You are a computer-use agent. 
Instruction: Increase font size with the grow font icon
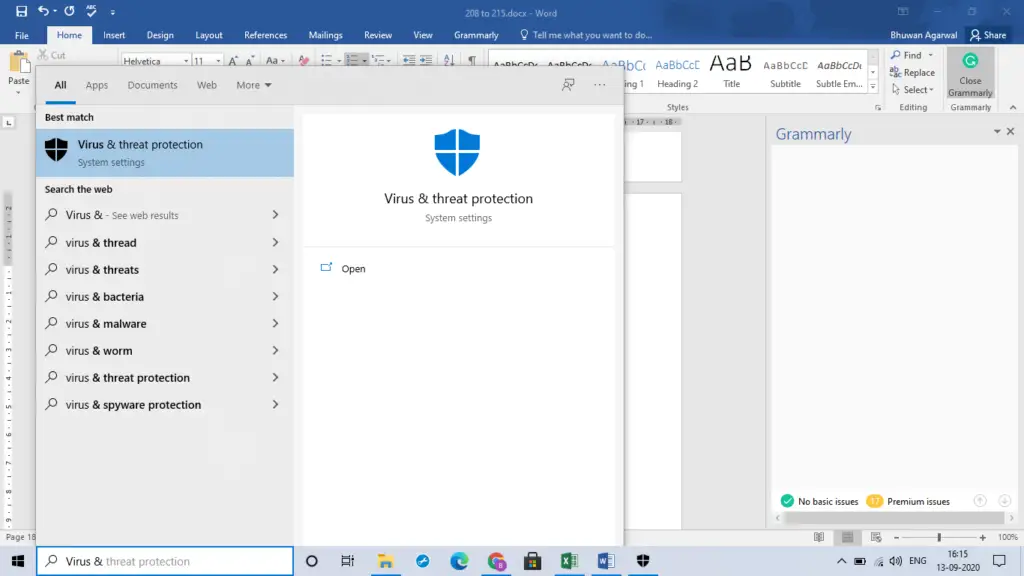(x=233, y=61)
